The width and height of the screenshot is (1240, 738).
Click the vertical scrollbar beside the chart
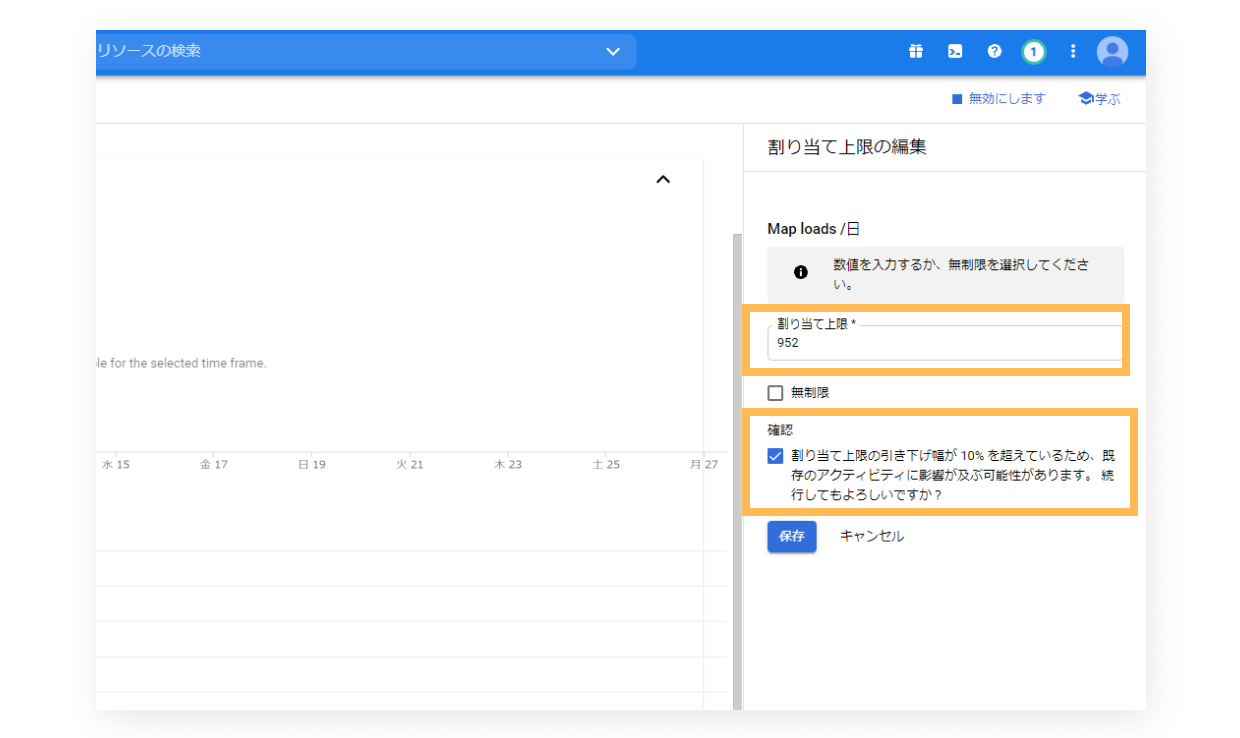coord(737,450)
